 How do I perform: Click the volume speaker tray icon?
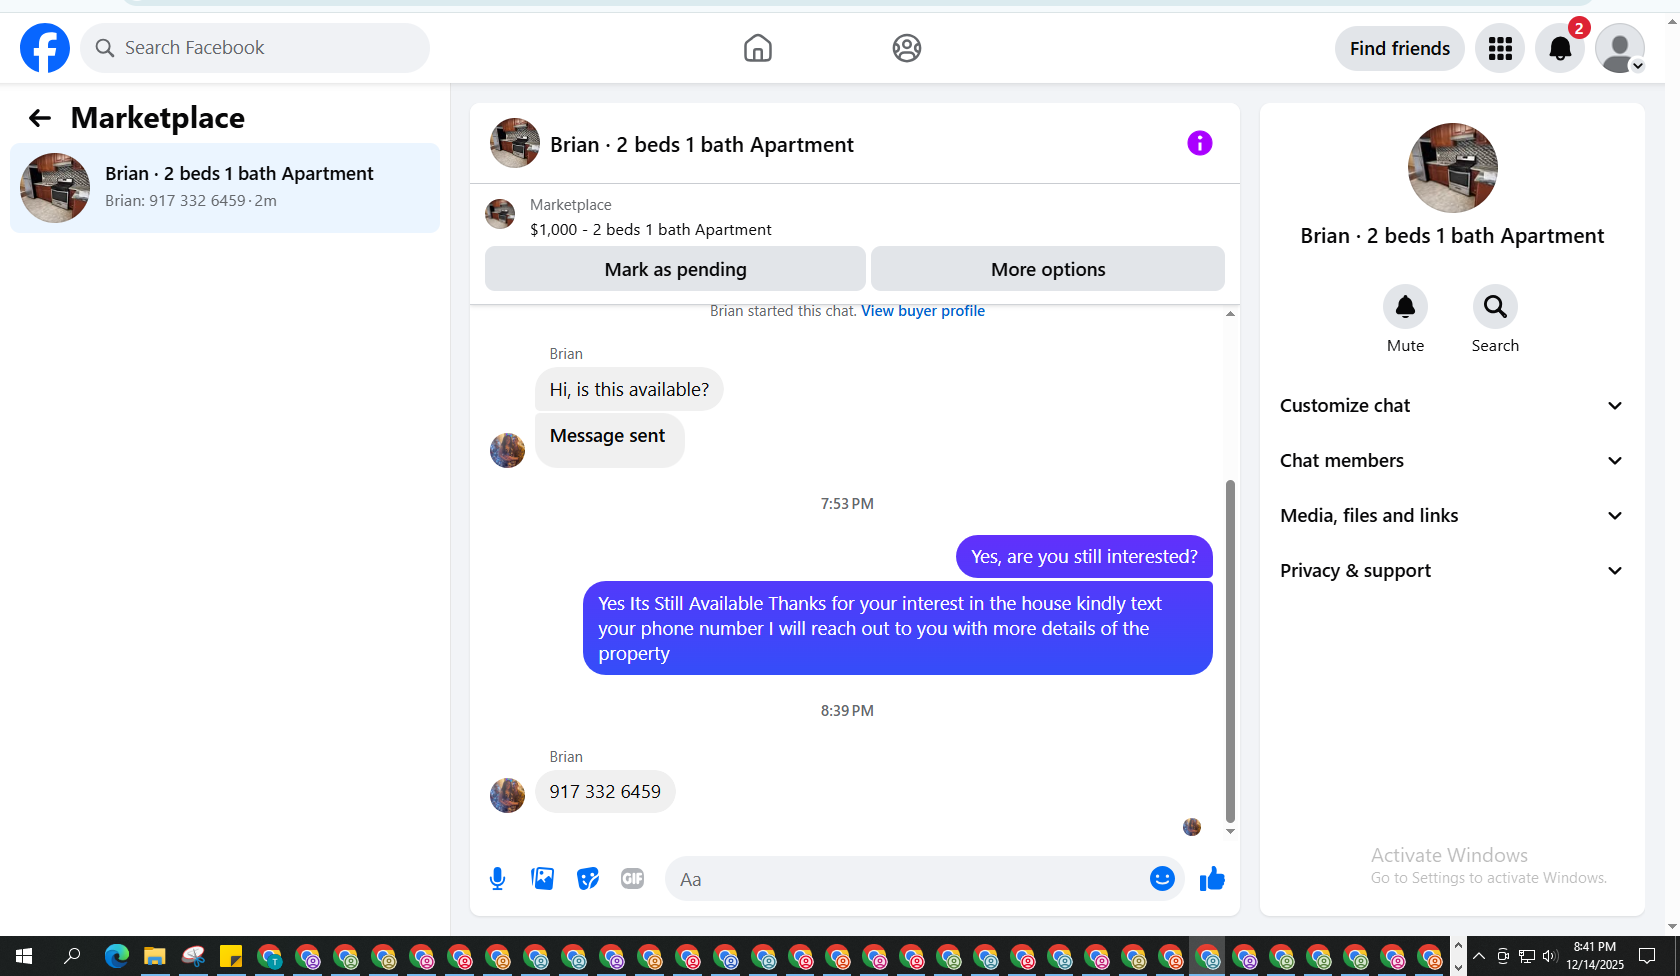pyautogui.click(x=1550, y=956)
